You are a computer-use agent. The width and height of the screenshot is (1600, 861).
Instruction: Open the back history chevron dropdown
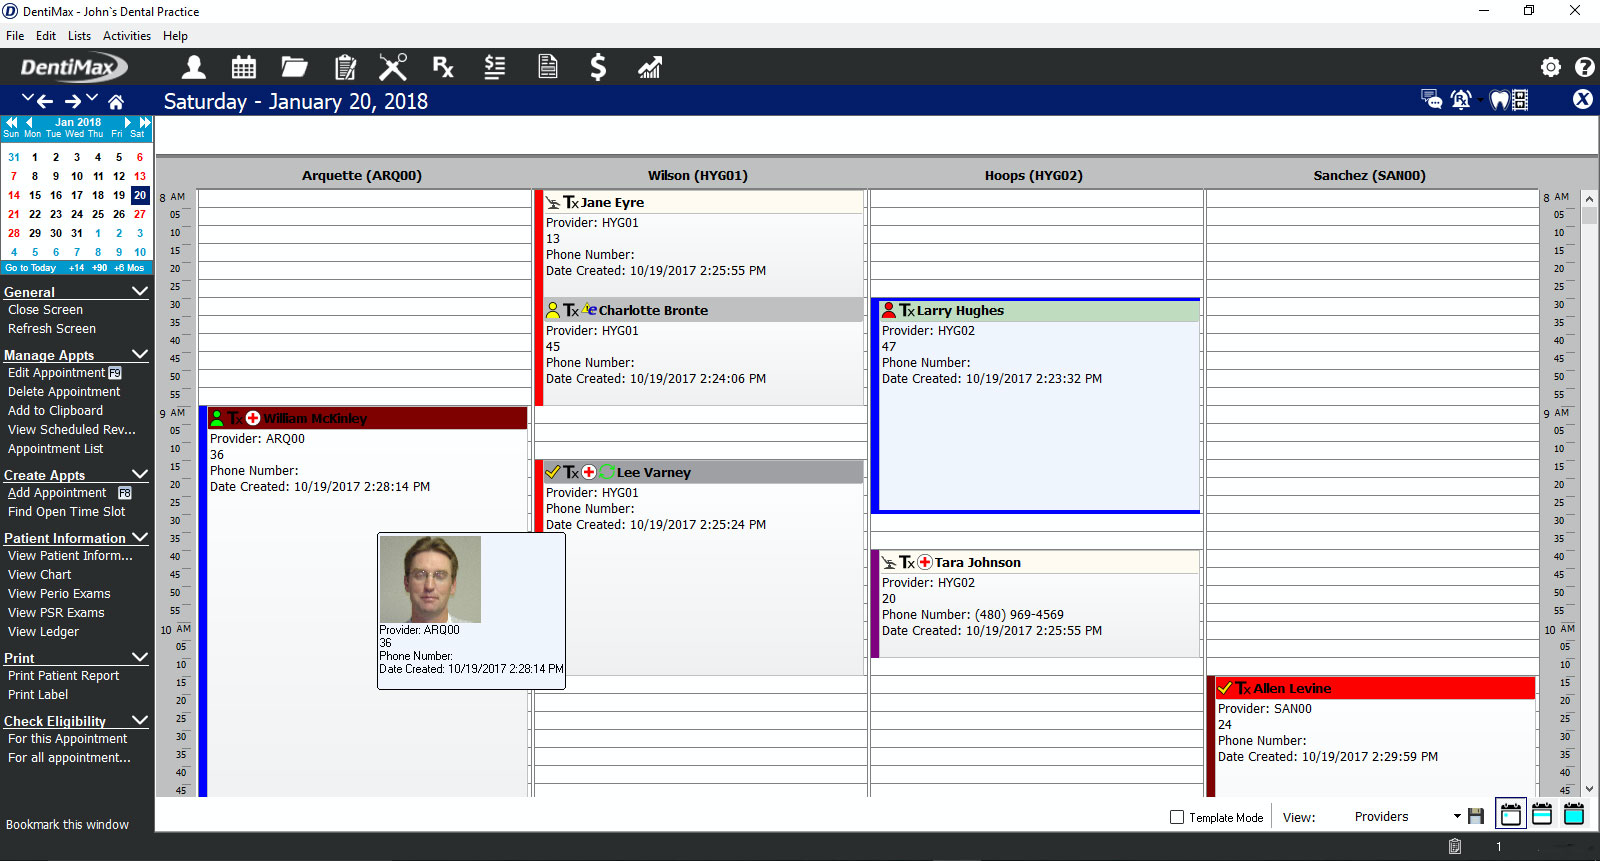28,98
